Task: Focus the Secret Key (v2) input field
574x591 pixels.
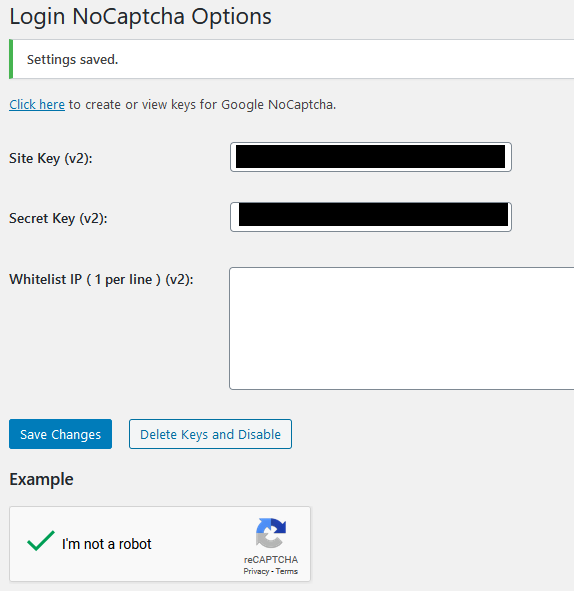Action: (x=371, y=217)
